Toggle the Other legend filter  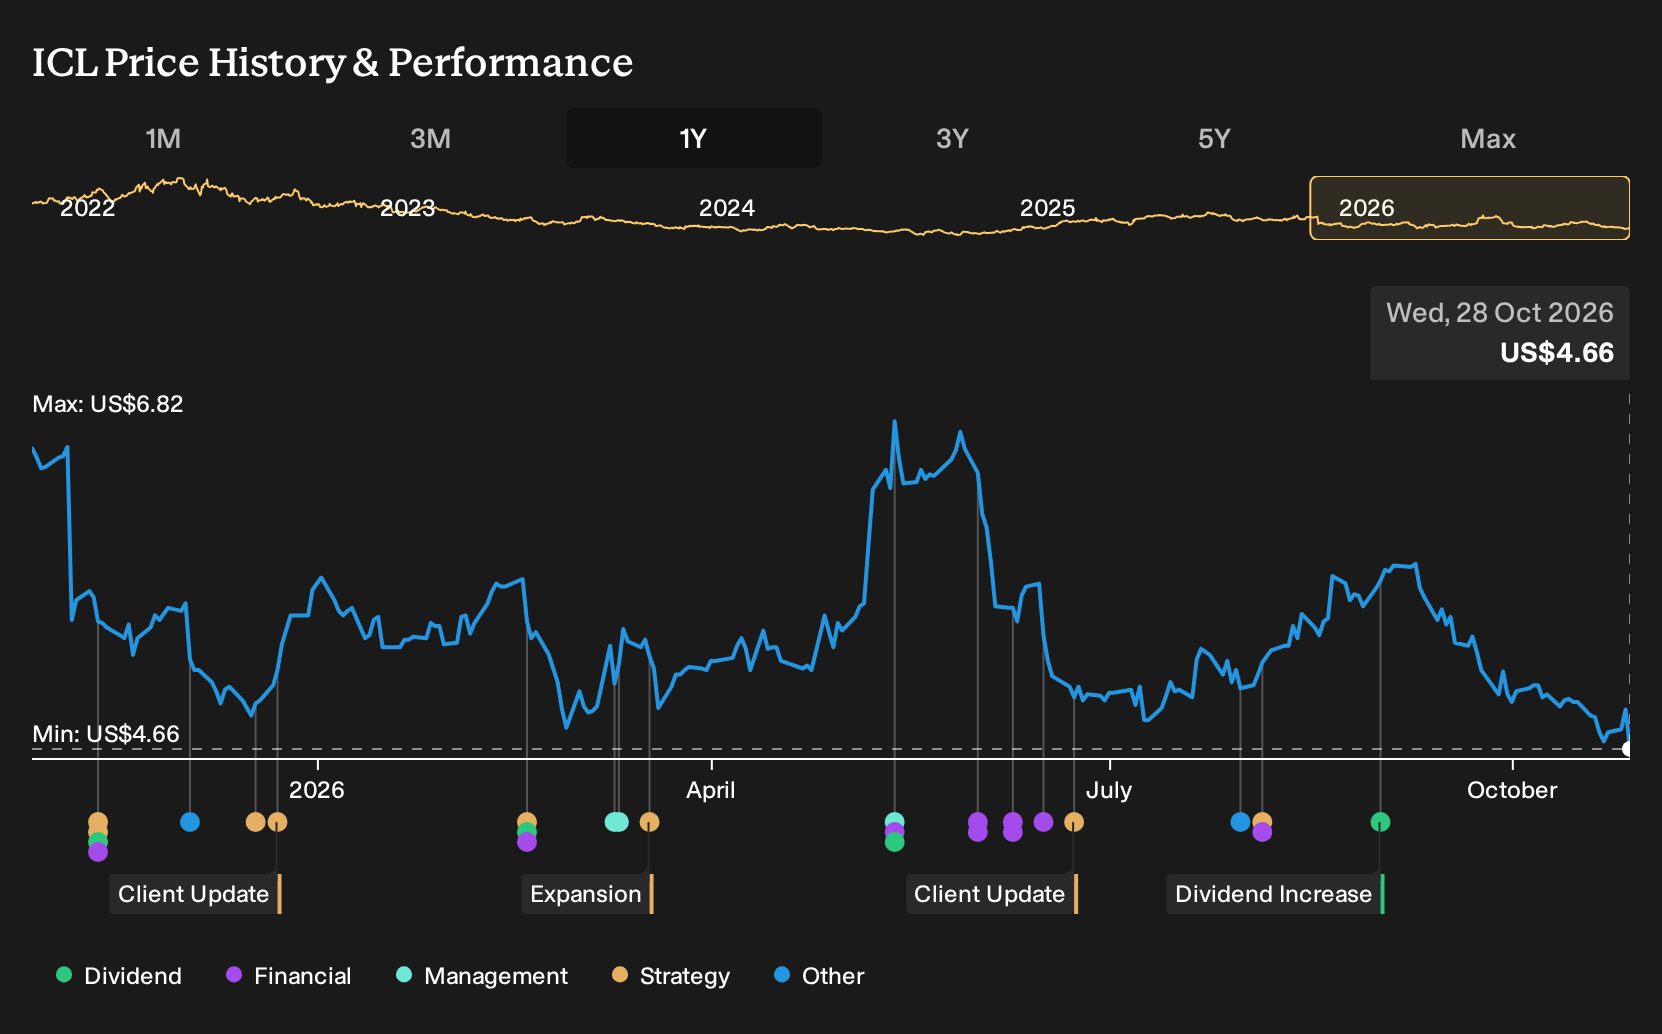(x=819, y=976)
